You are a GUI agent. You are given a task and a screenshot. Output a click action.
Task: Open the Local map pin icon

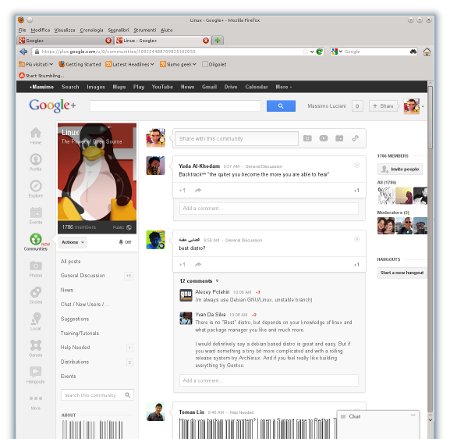[x=35, y=319]
